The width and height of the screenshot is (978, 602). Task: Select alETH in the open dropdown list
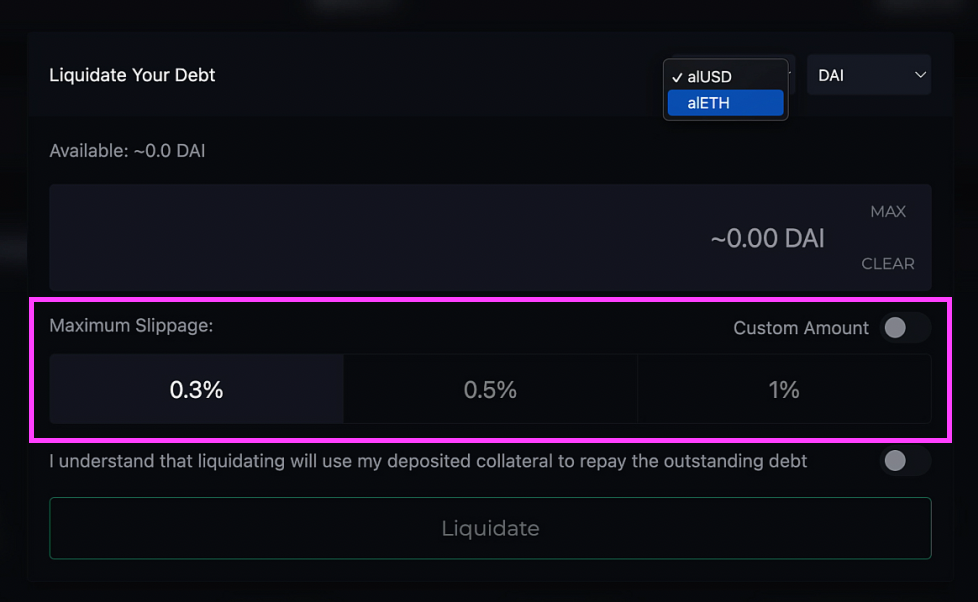(725, 103)
